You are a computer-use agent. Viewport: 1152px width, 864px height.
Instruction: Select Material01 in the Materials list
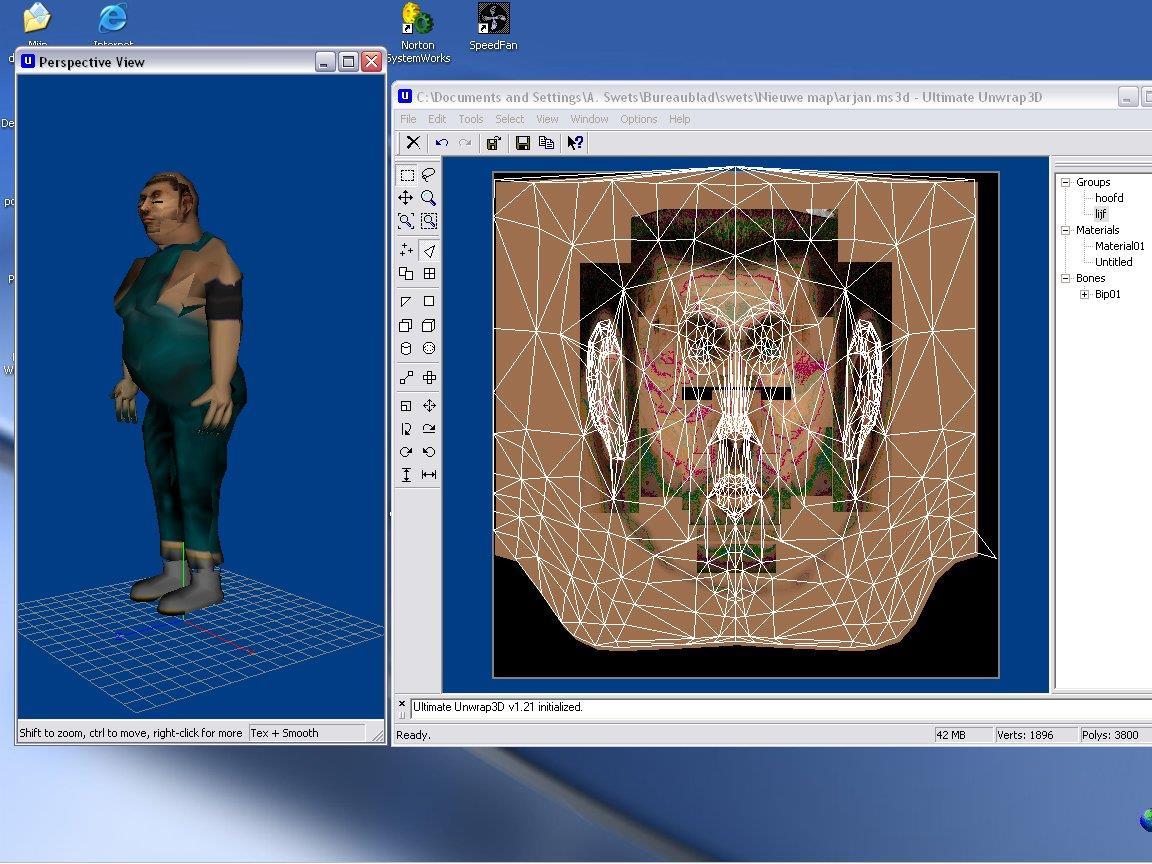click(1120, 246)
